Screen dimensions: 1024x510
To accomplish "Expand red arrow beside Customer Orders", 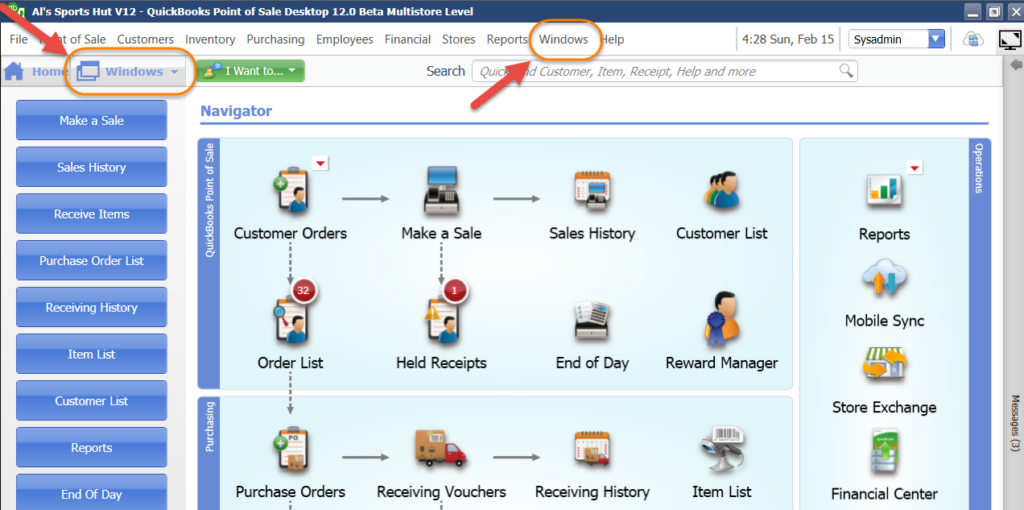I will (x=320, y=163).
